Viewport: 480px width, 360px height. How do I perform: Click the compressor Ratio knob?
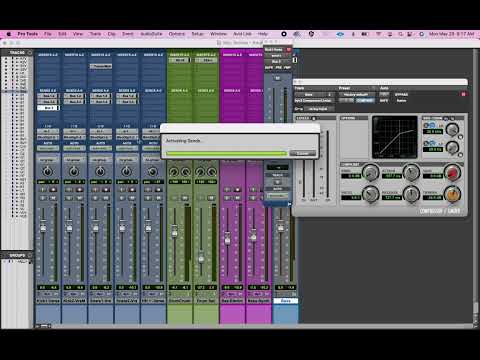click(x=370, y=194)
